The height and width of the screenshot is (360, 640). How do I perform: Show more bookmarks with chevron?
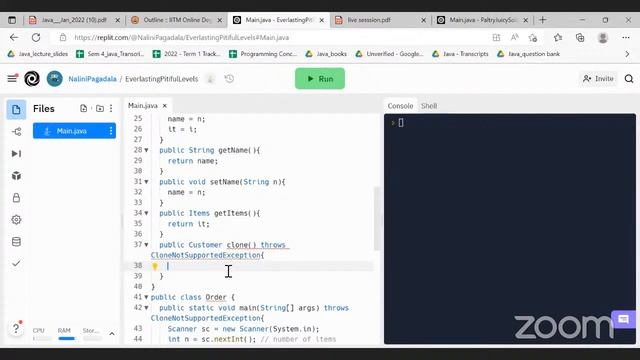[627, 54]
